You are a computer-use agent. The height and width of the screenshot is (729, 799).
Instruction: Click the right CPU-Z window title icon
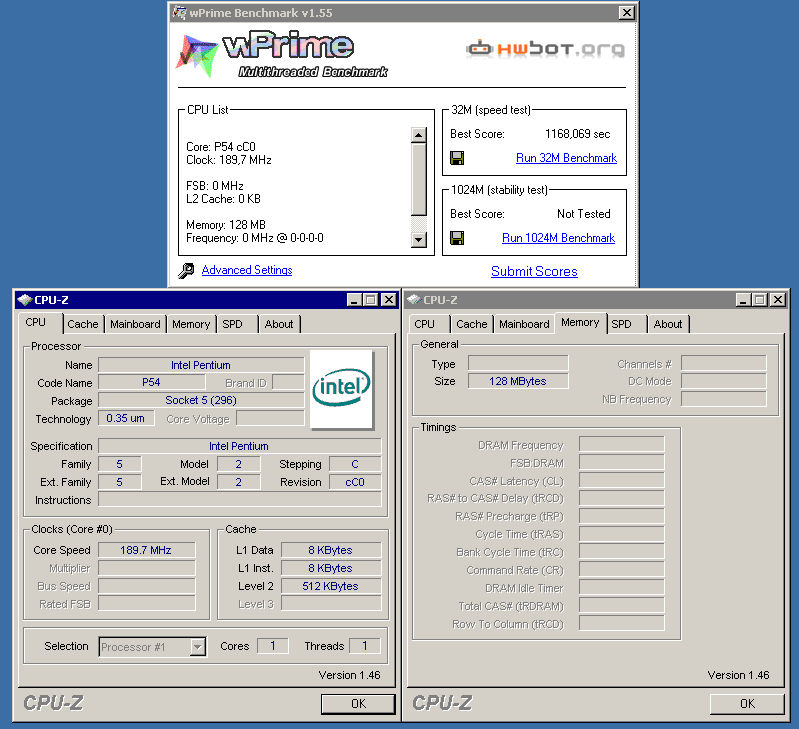[x=414, y=300]
